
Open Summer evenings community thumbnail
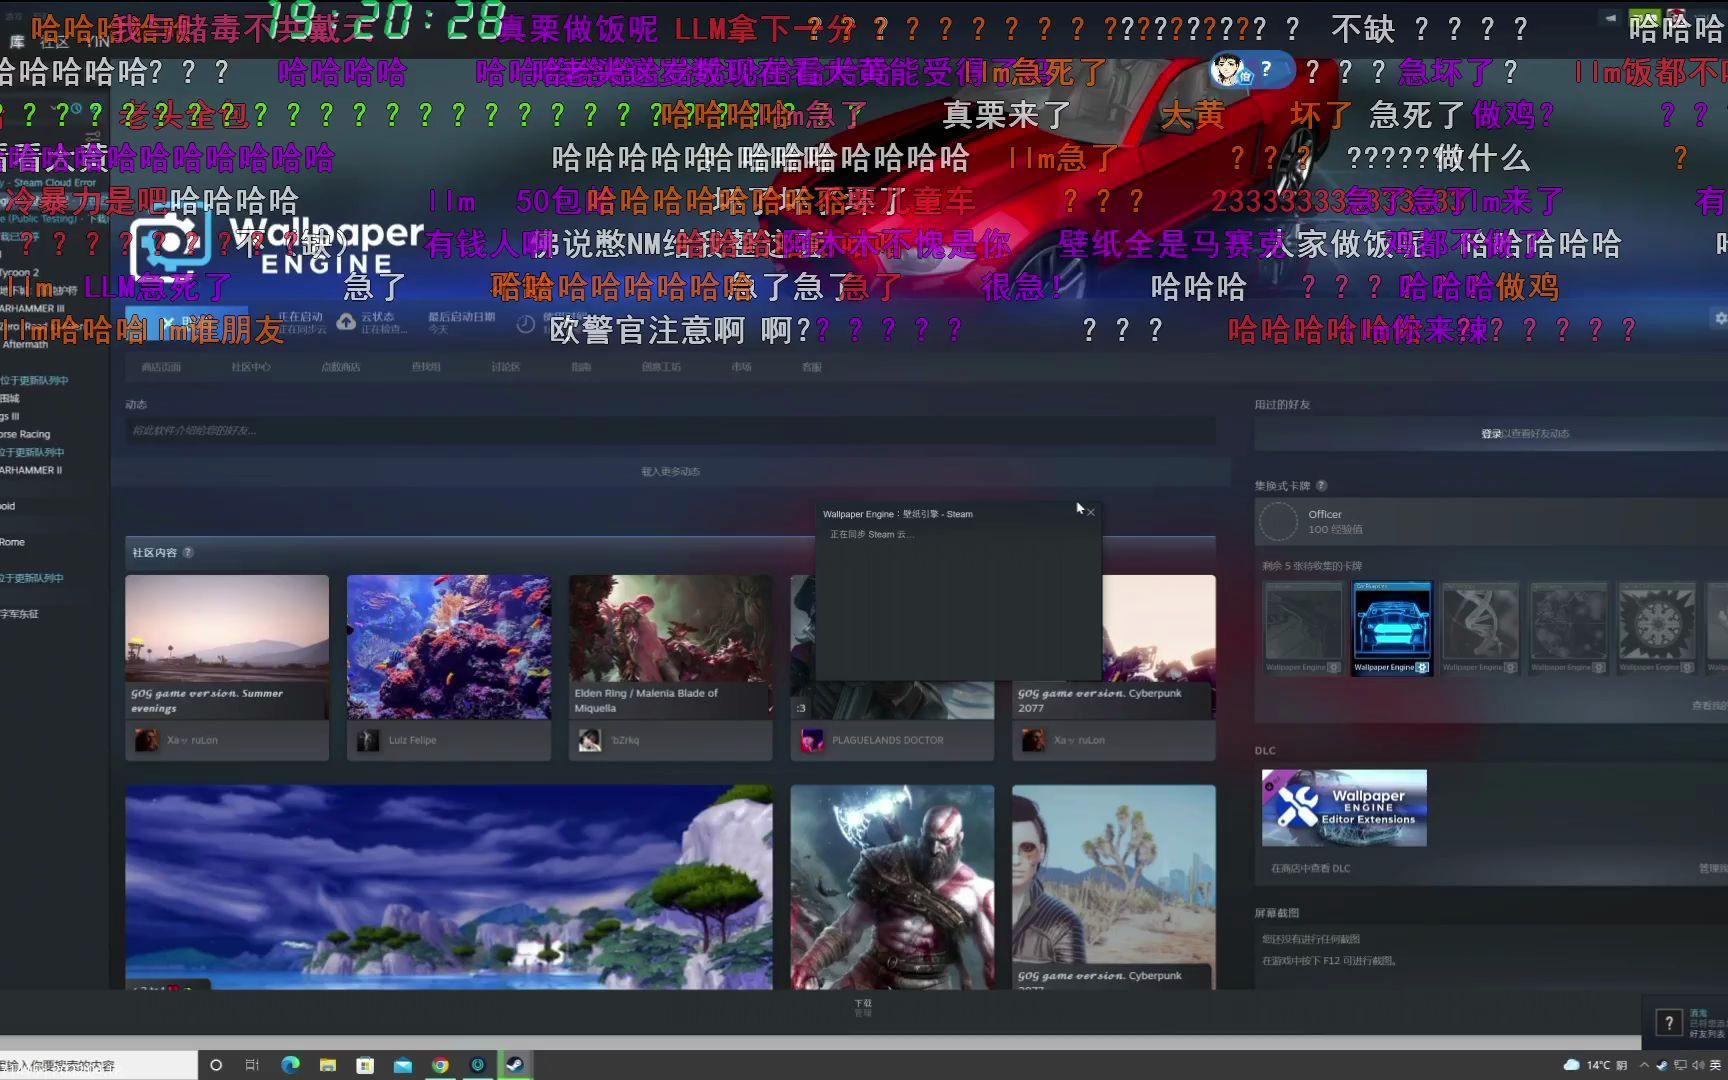click(x=227, y=646)
